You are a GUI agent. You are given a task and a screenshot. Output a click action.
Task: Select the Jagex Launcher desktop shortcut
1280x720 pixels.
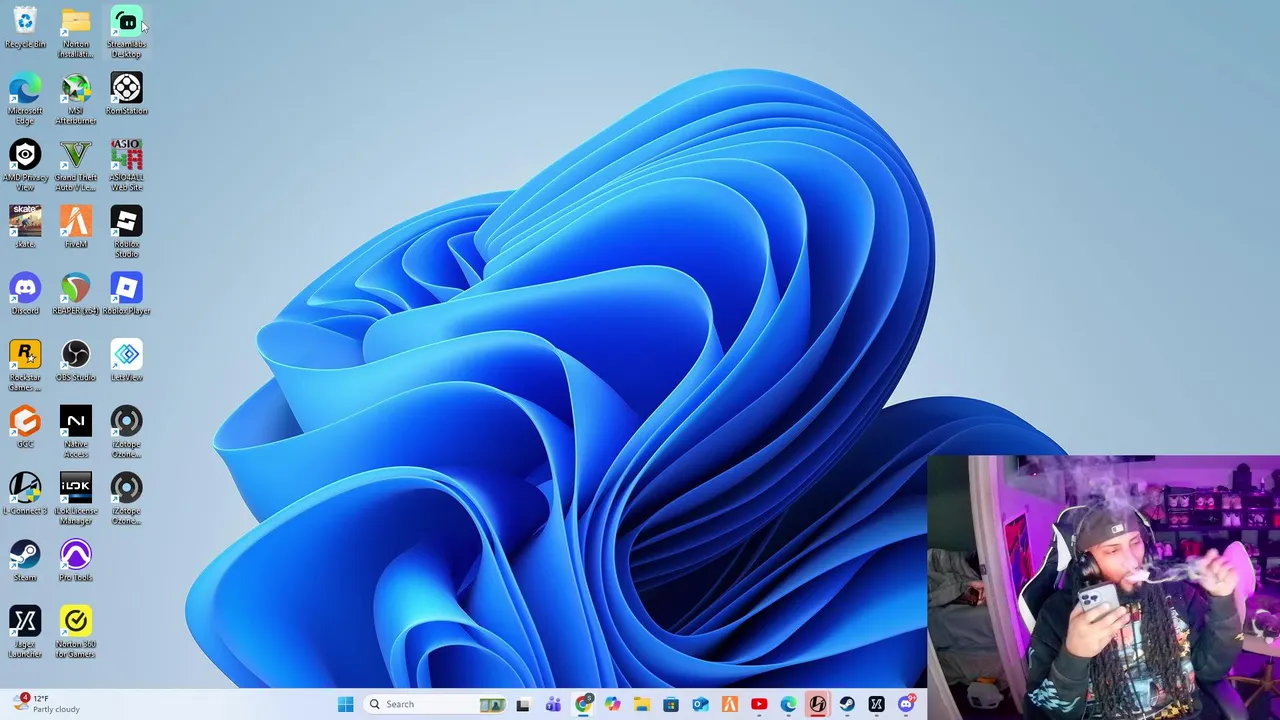[x=25, y=632]
